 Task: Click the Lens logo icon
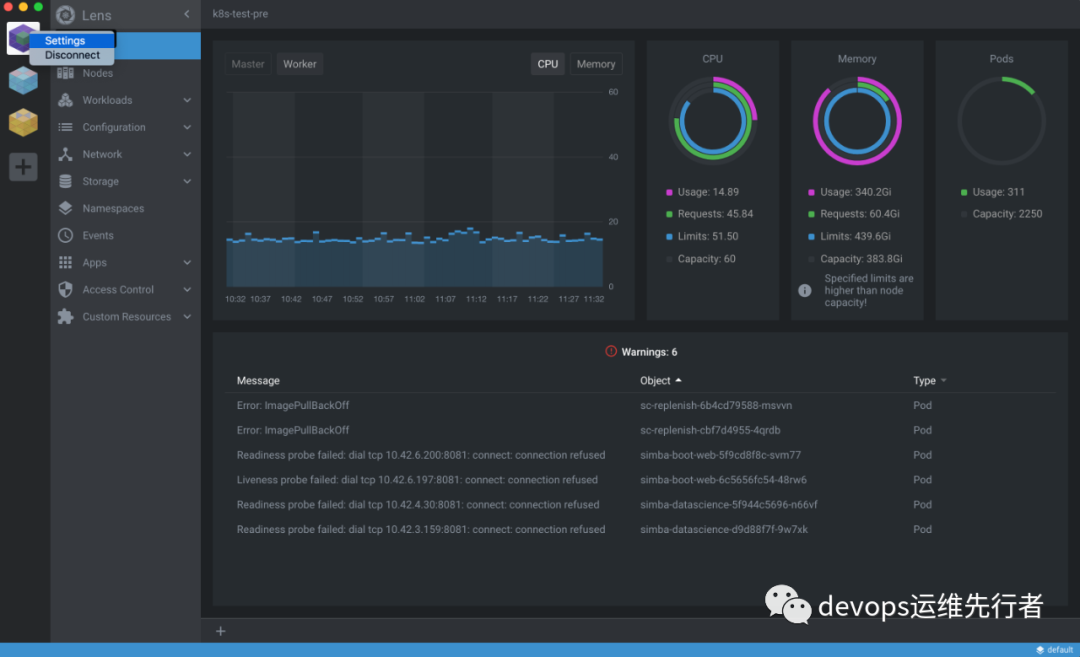(x=65, y=14)
